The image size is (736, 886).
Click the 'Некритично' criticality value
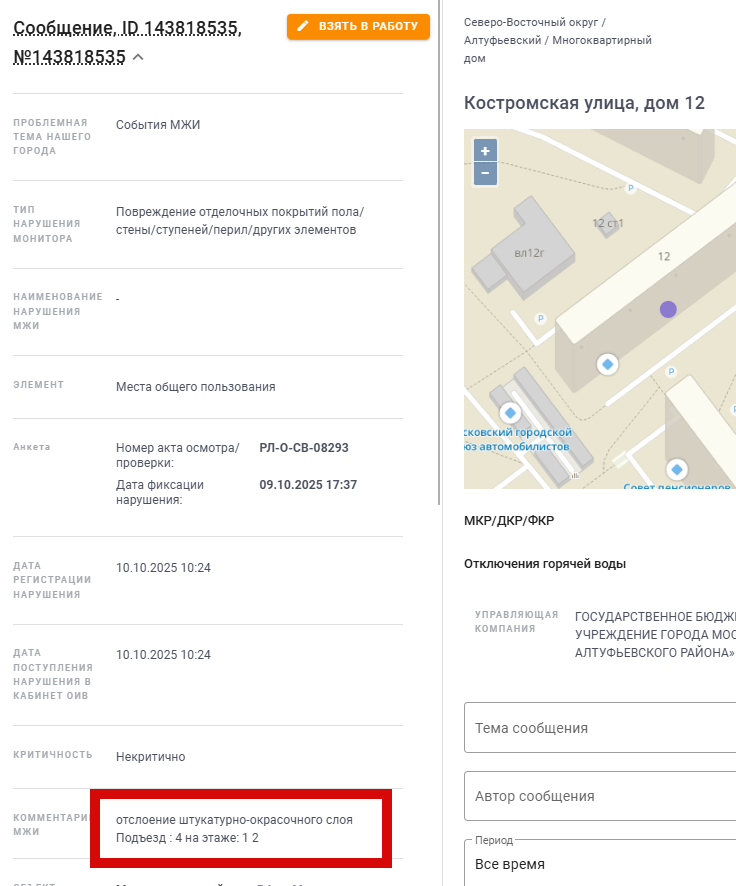pyautogui.click(x=150, y=757)
